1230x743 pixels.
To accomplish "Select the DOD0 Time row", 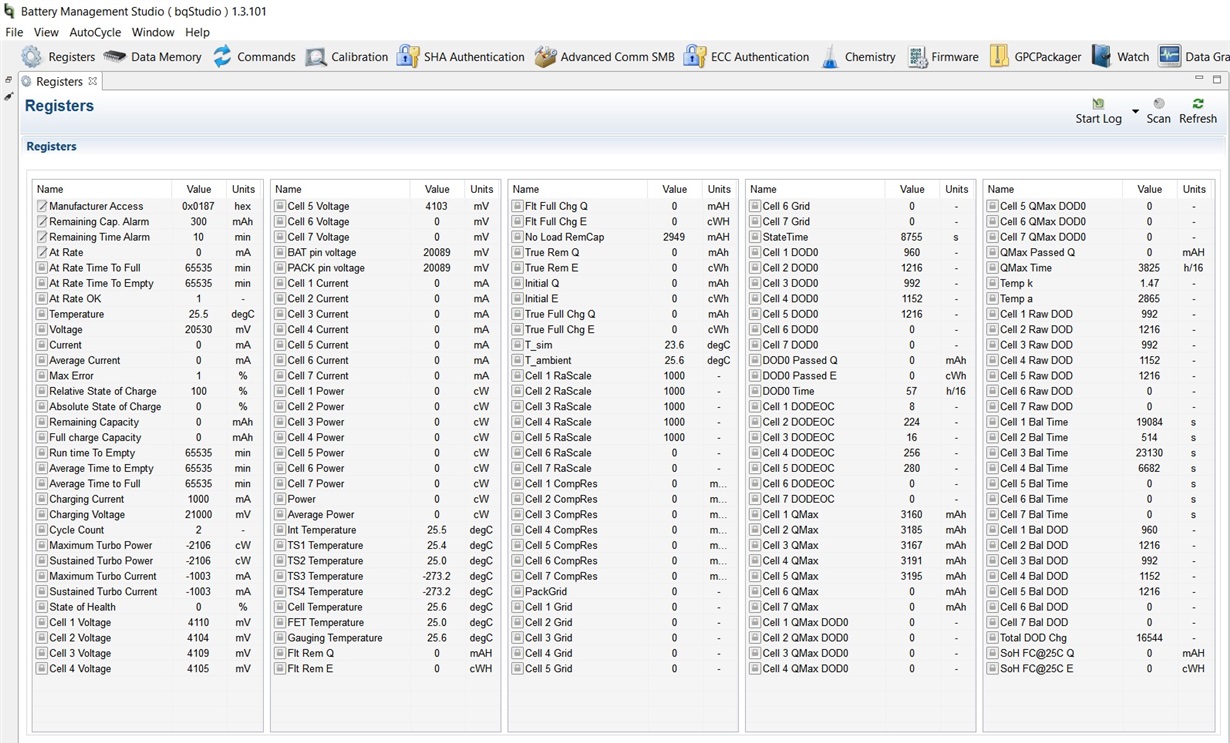I will 860,391.
